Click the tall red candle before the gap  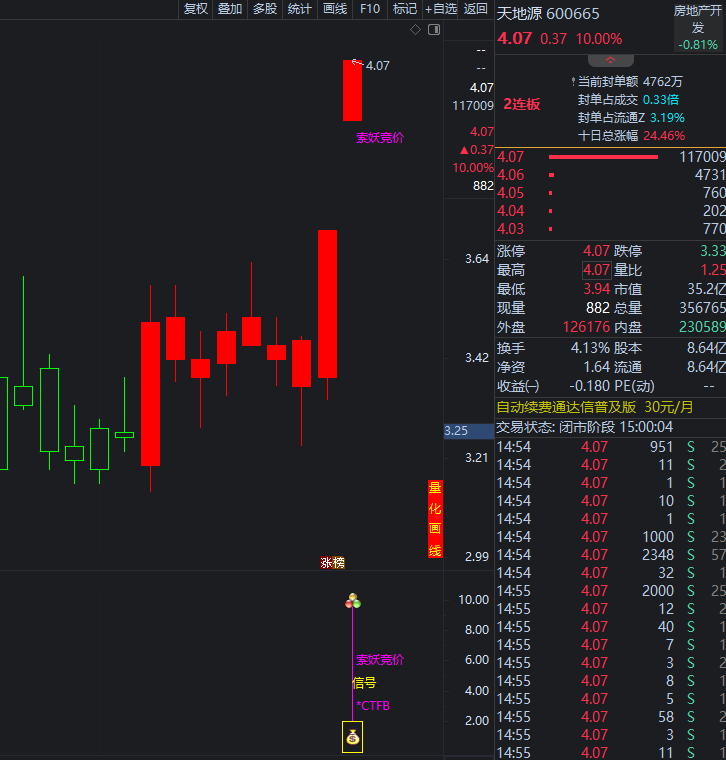tap(328, 304)
